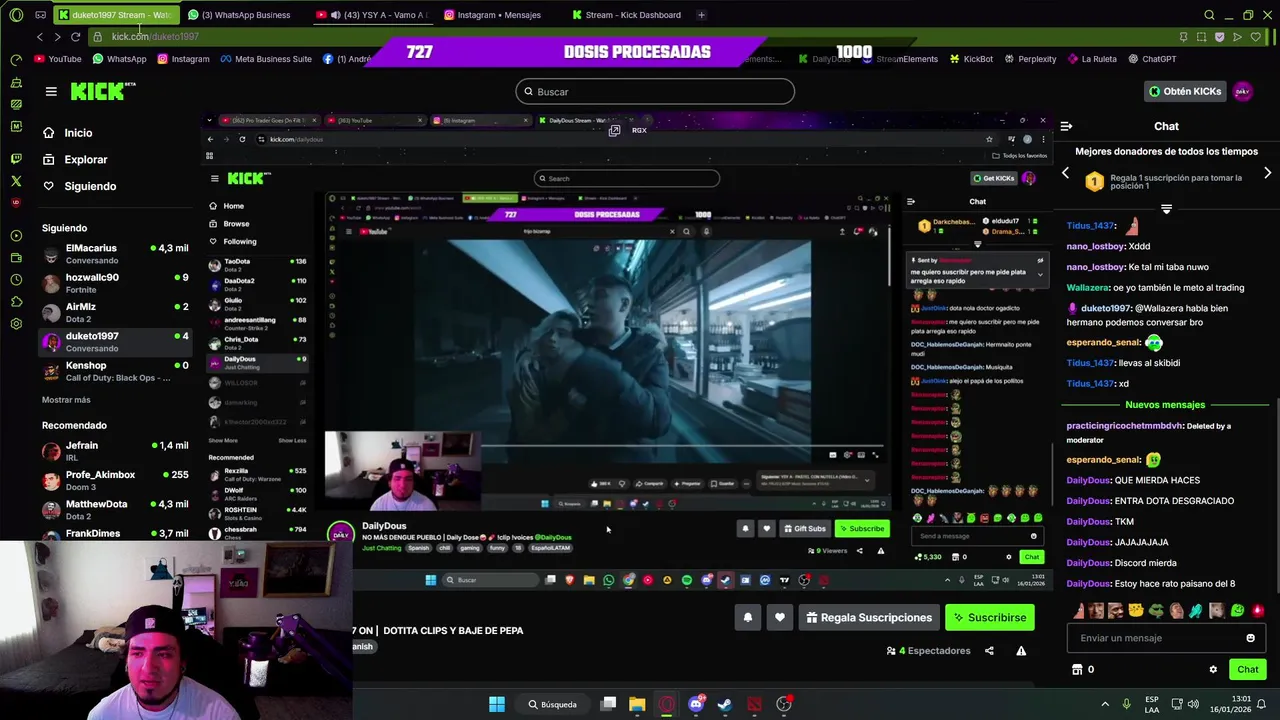Reload the page

tap(75, 37)
